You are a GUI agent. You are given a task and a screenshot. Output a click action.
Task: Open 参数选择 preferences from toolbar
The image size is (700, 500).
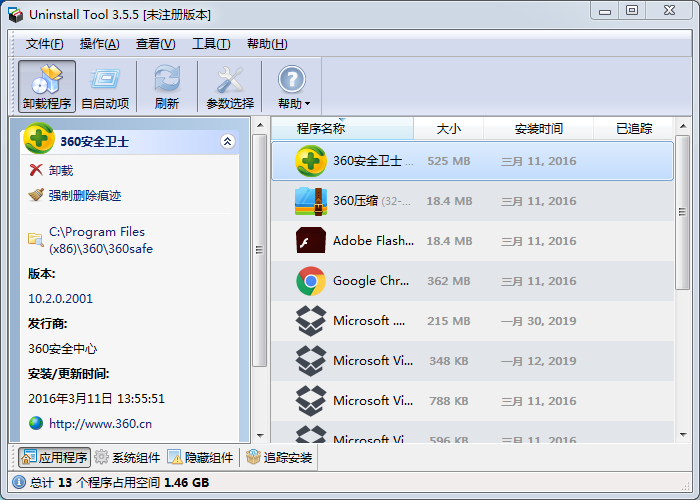(x=230, y=86)
